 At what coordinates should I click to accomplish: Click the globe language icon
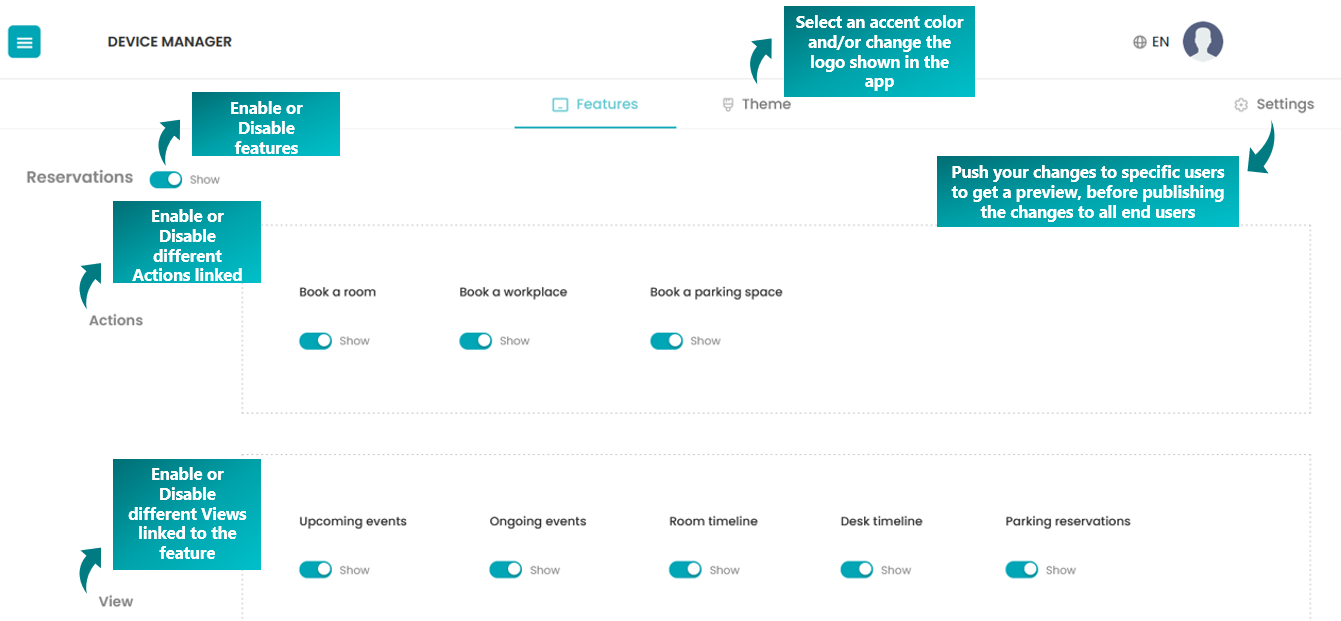1139,42
